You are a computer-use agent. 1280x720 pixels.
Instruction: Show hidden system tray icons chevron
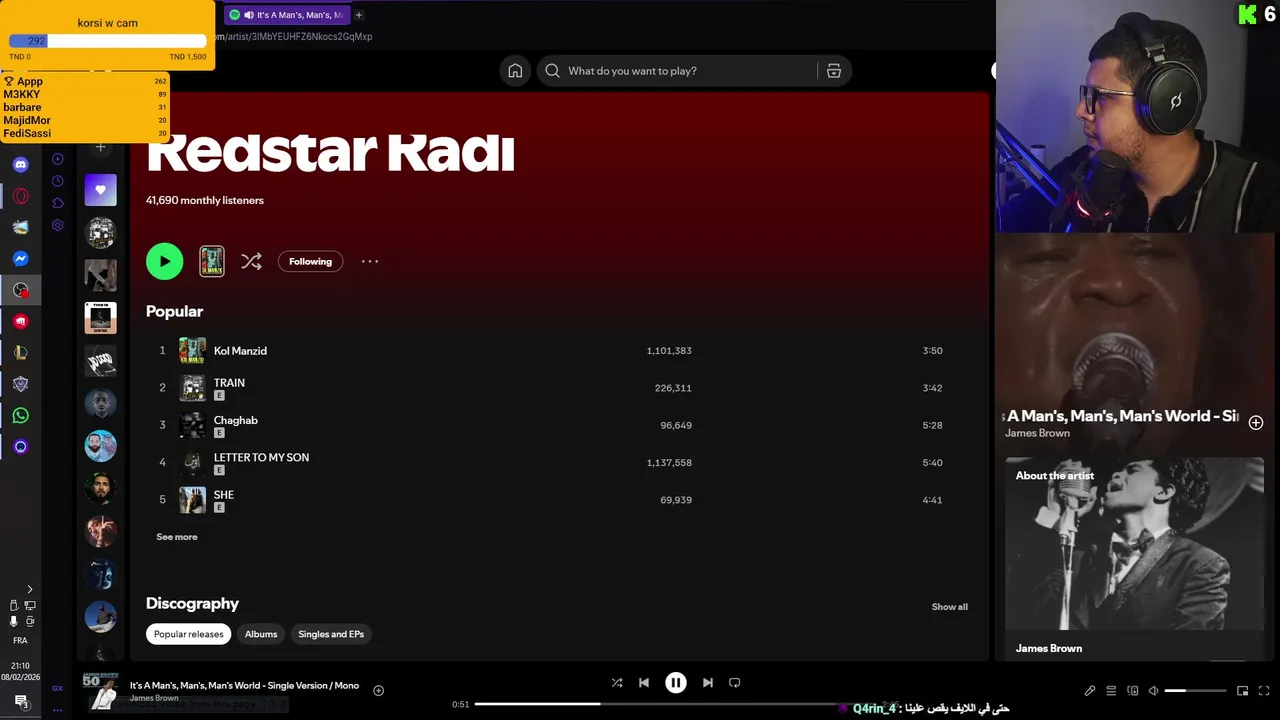[x=29, y=589]
